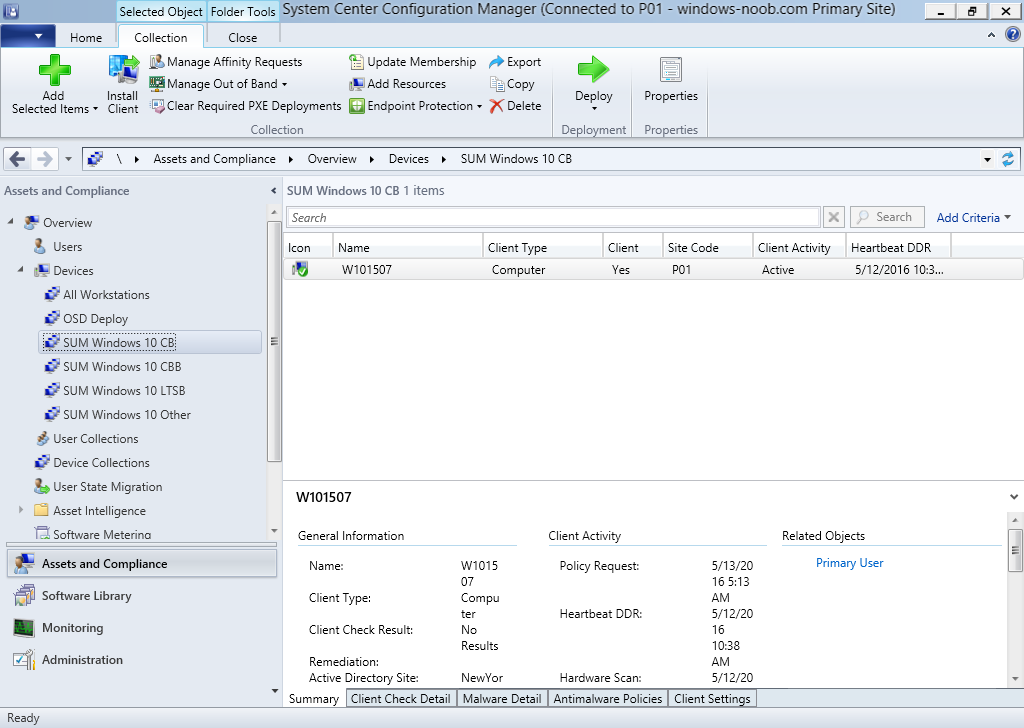Click Clear Required PXE Deployments

click(246, 106)
